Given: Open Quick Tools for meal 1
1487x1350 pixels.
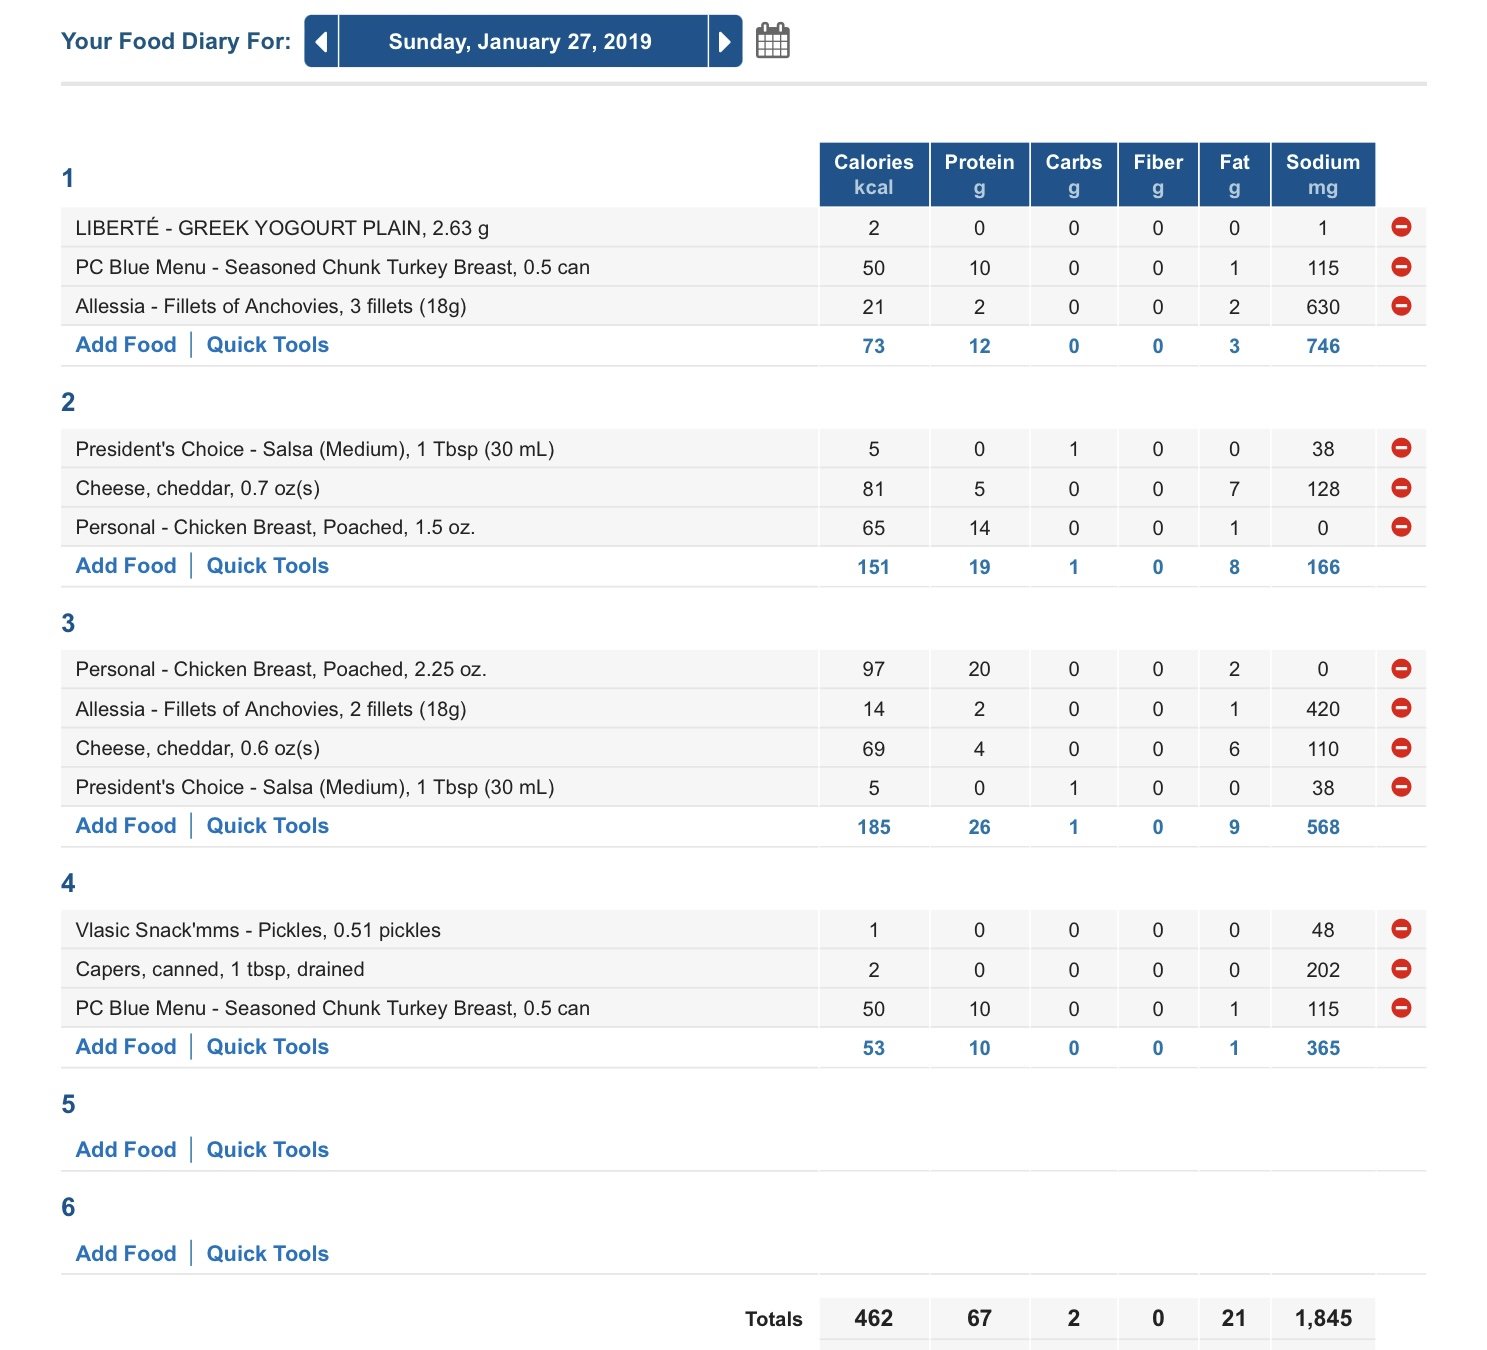Looking at the screenshot, I should click(x=267, y=345).
